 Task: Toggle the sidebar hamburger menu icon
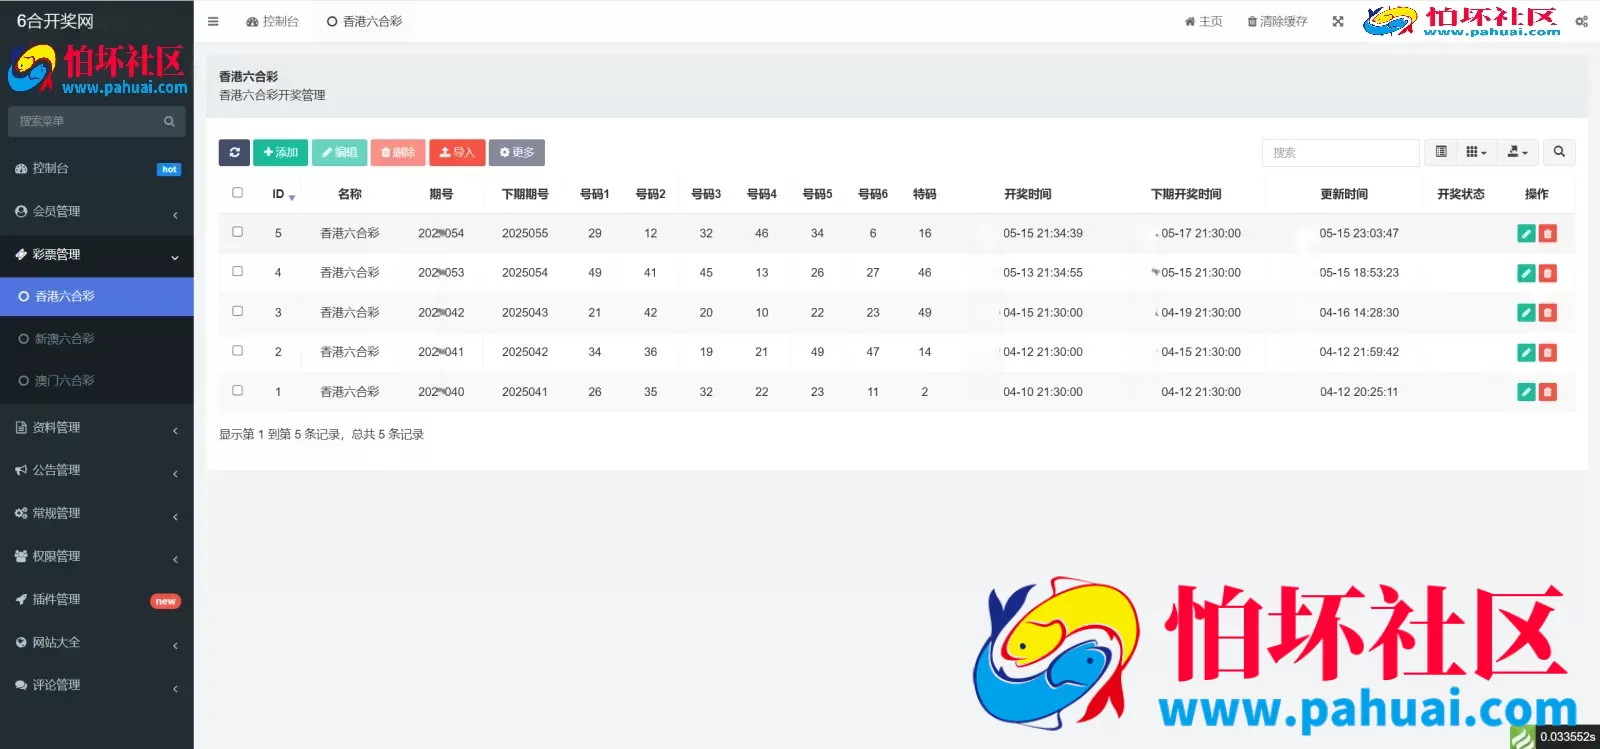coord(213,21)
